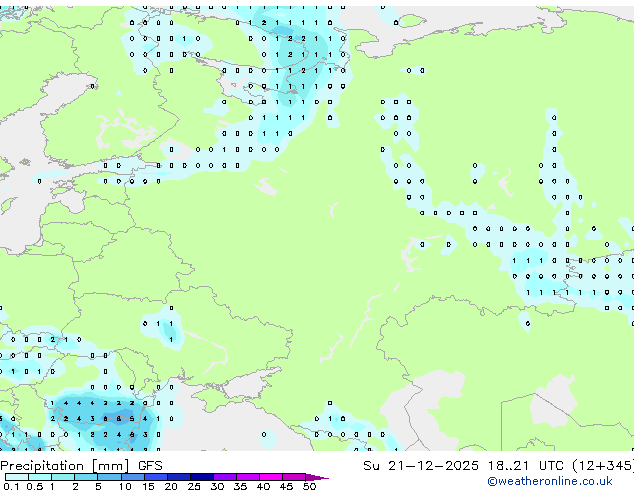
Task: Pick the 45–50 mm legend swatch
Action: click(x=294, y=477)
